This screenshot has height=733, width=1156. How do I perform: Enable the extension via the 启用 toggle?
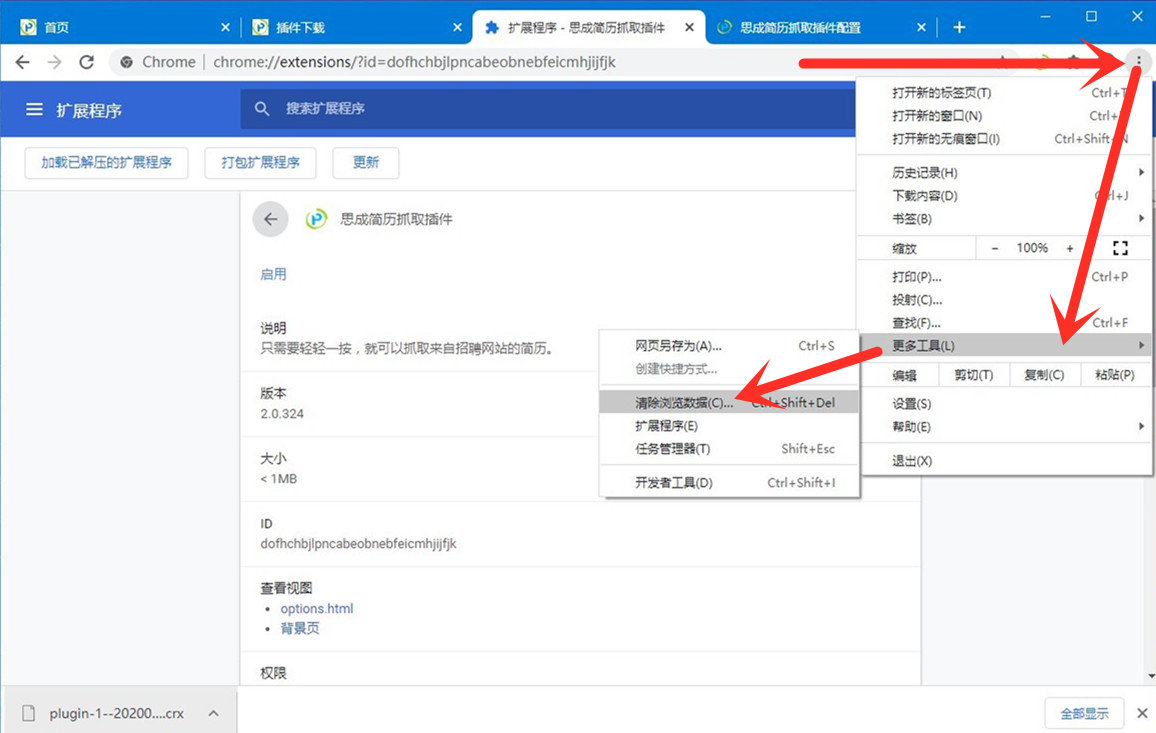(x=273, y=272)
